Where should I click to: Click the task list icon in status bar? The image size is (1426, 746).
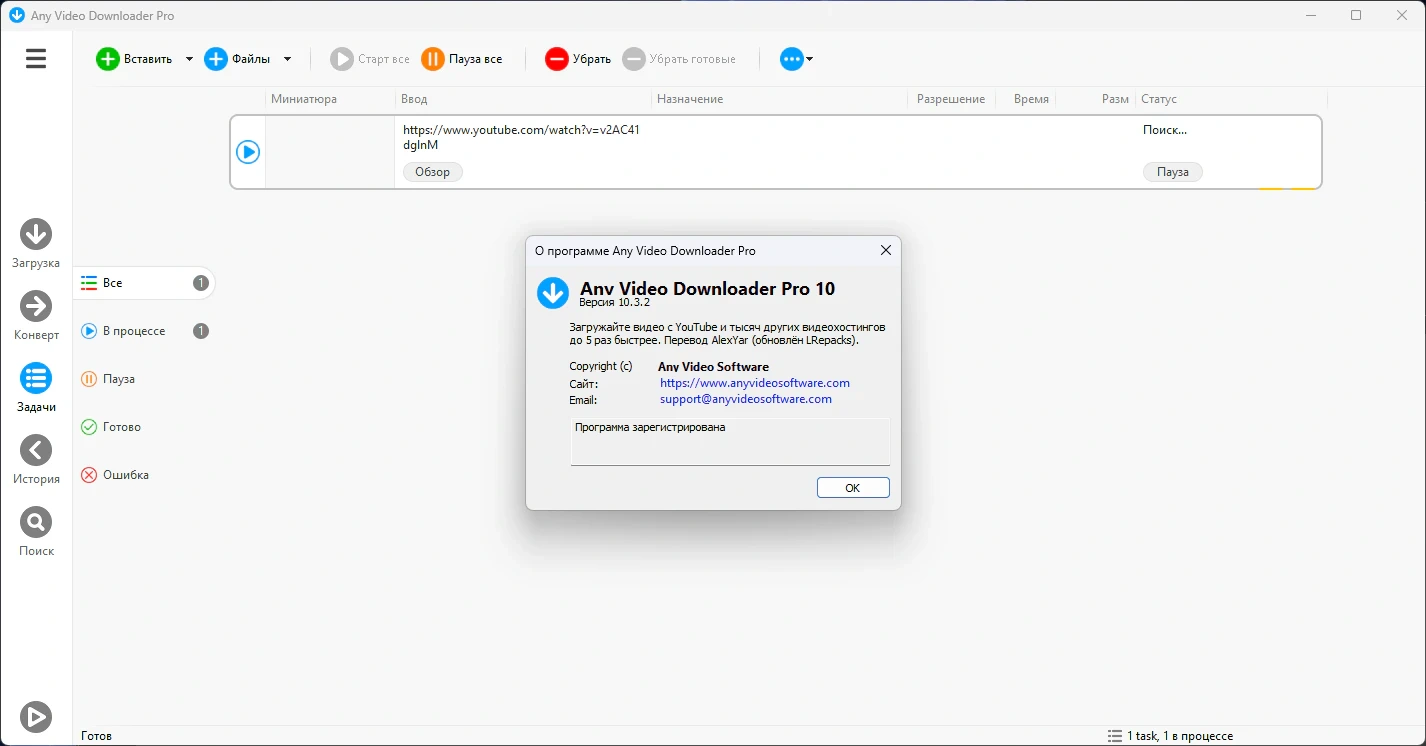[x=1114, y=736]
